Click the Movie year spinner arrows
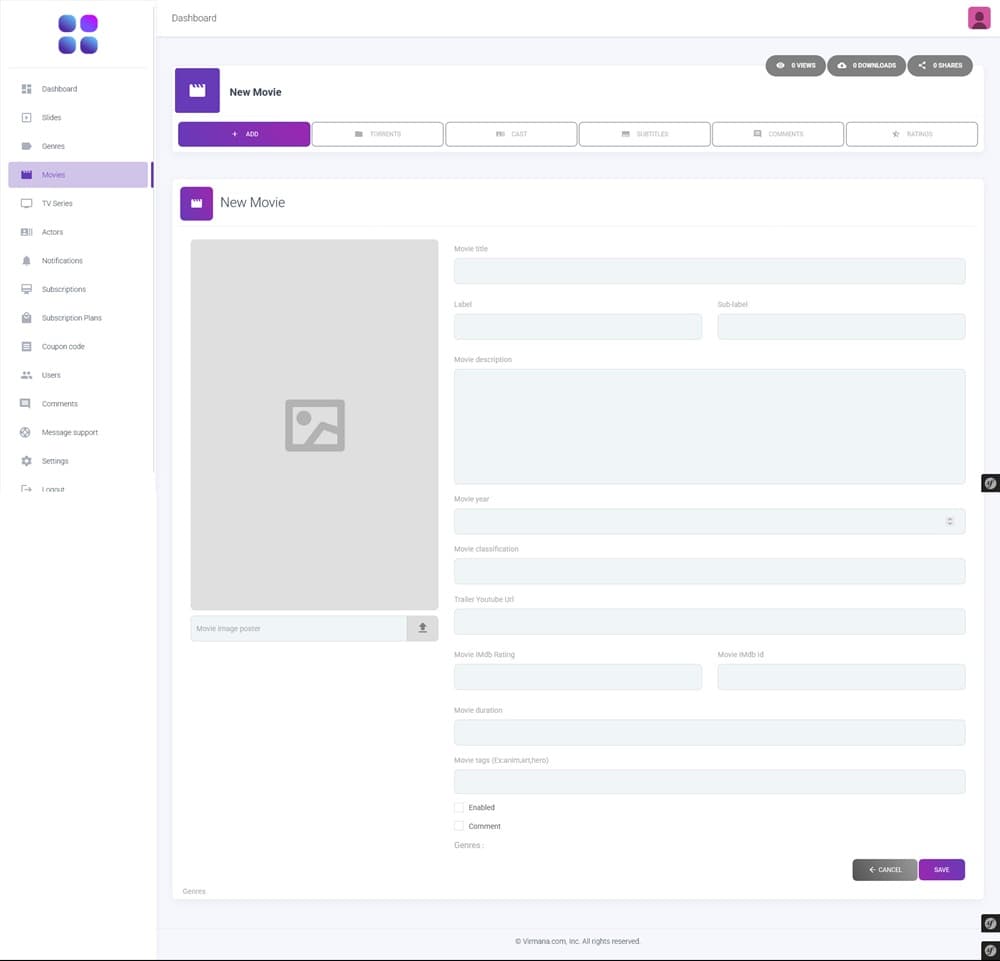The height and width of the screenshot is (961, 1000). pyautogui.click(x=949, y=521)
